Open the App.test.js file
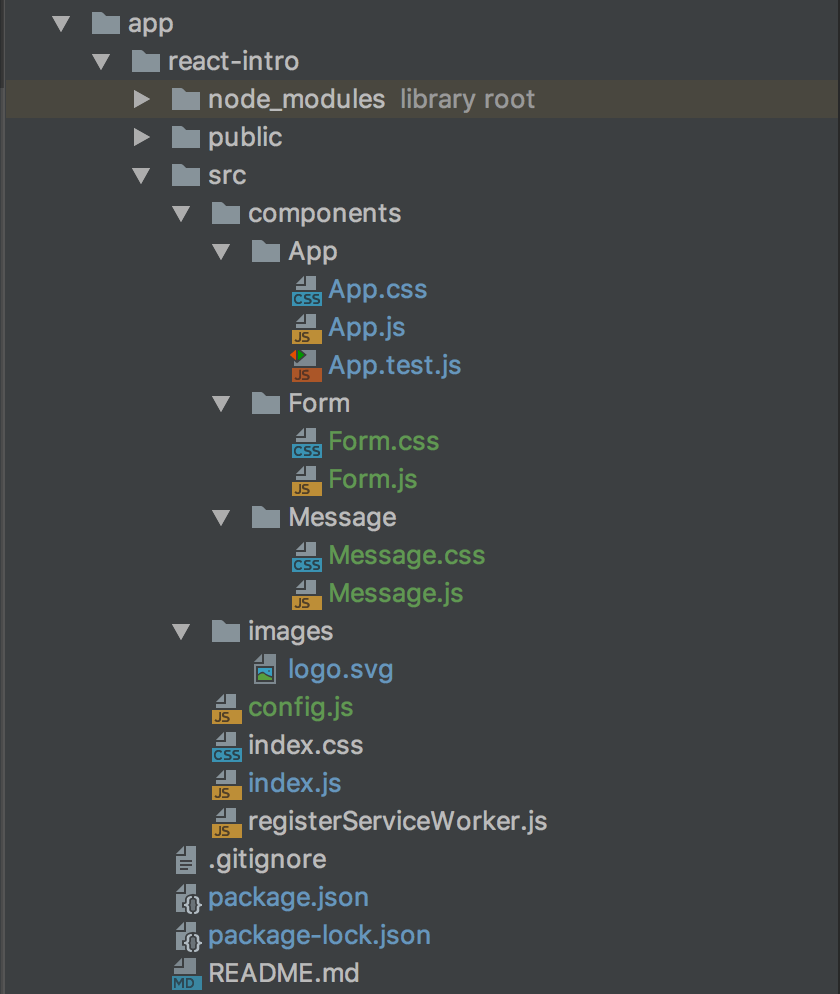The height and width of the screenshot is (994, 840). (x=394, y=366)
